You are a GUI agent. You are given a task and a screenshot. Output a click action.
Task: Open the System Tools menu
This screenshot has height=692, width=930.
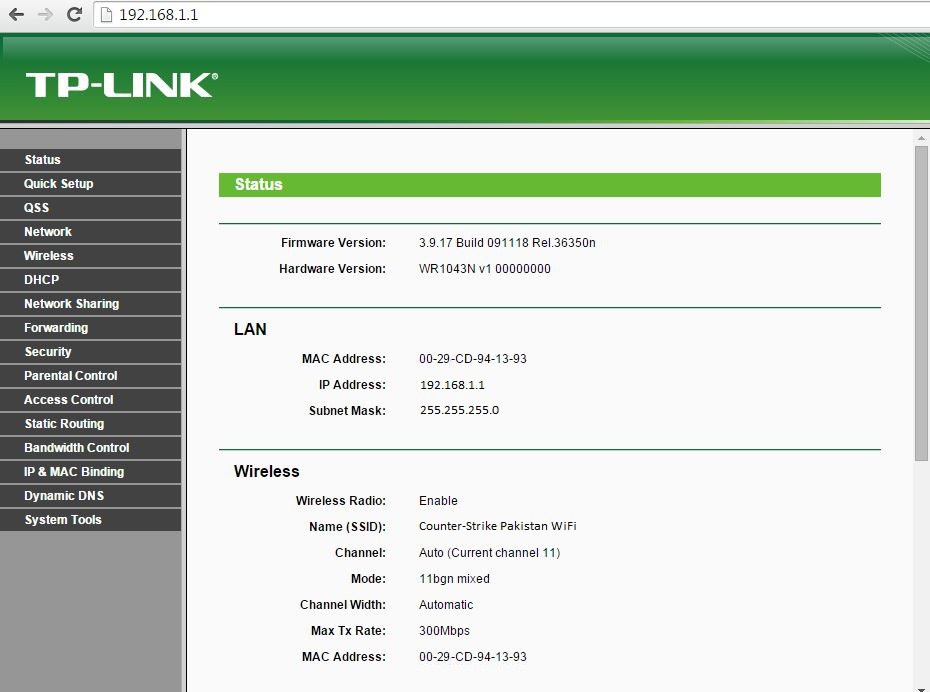(62, 519)
